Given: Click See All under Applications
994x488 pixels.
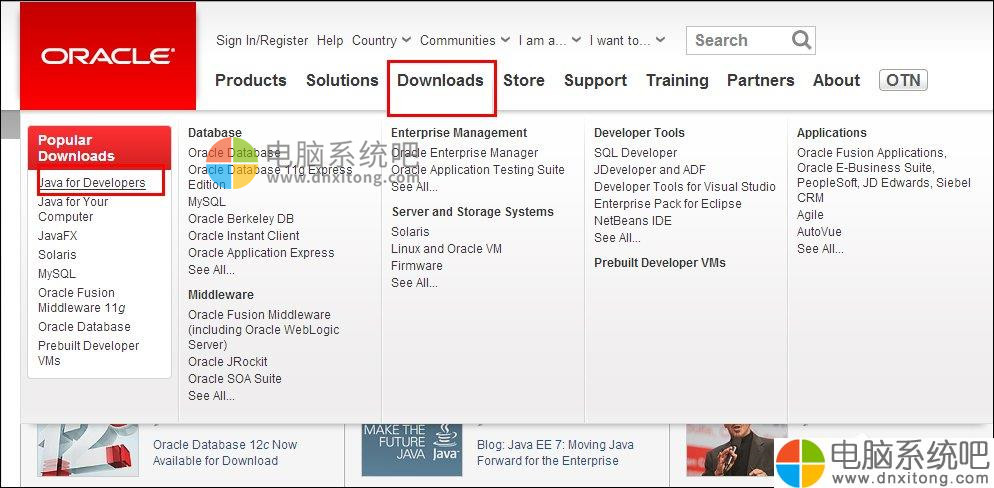Looking at the screenshot, I should (820, 249).
